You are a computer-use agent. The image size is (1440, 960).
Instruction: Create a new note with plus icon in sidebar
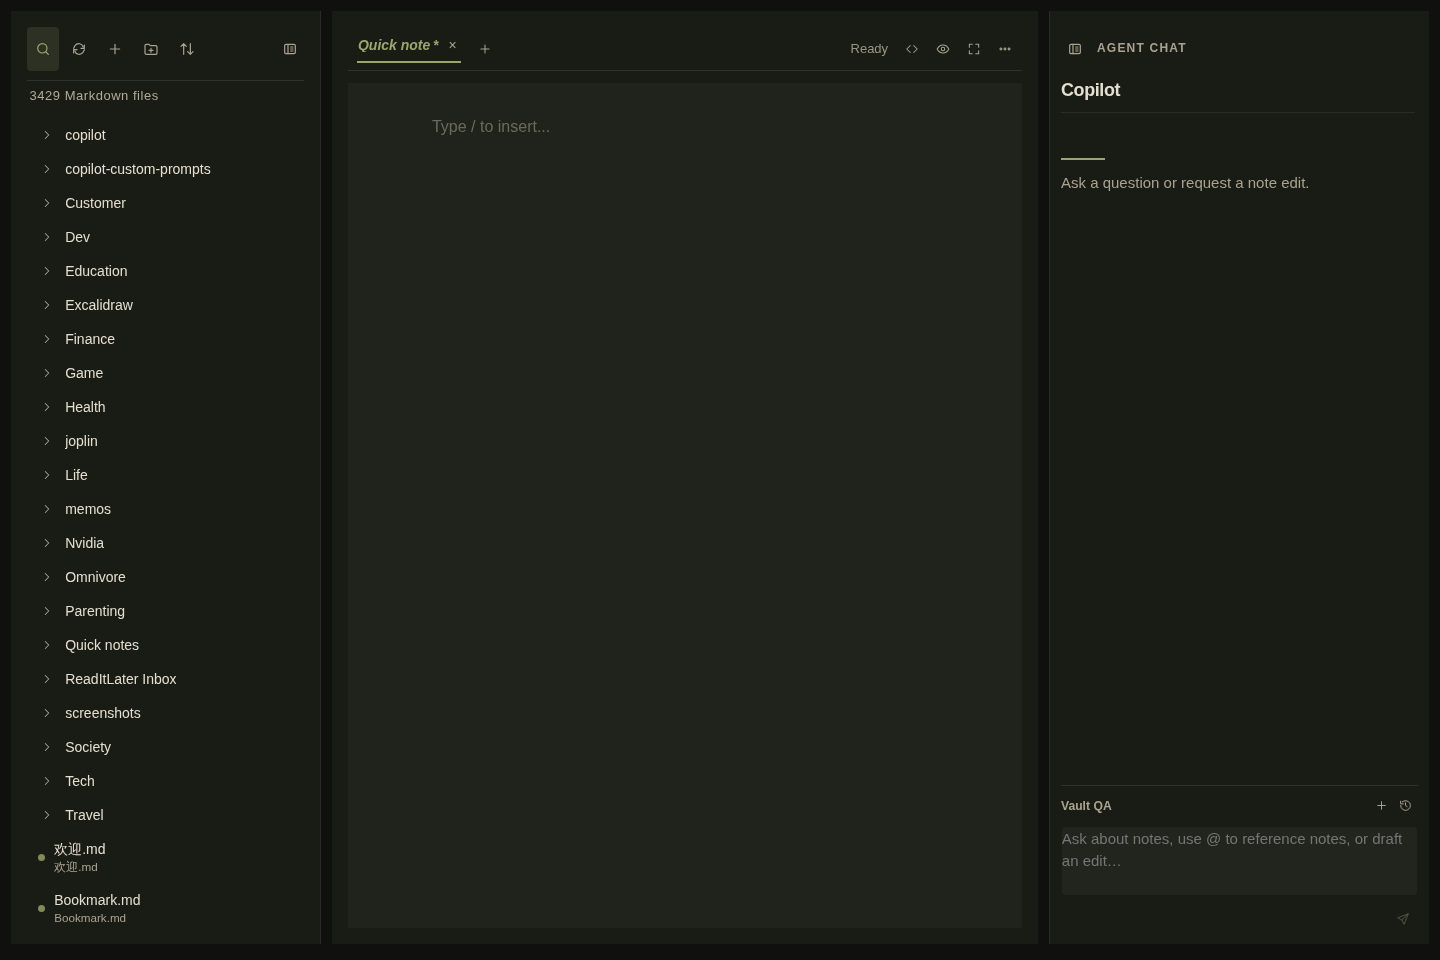tap(115, 49)
